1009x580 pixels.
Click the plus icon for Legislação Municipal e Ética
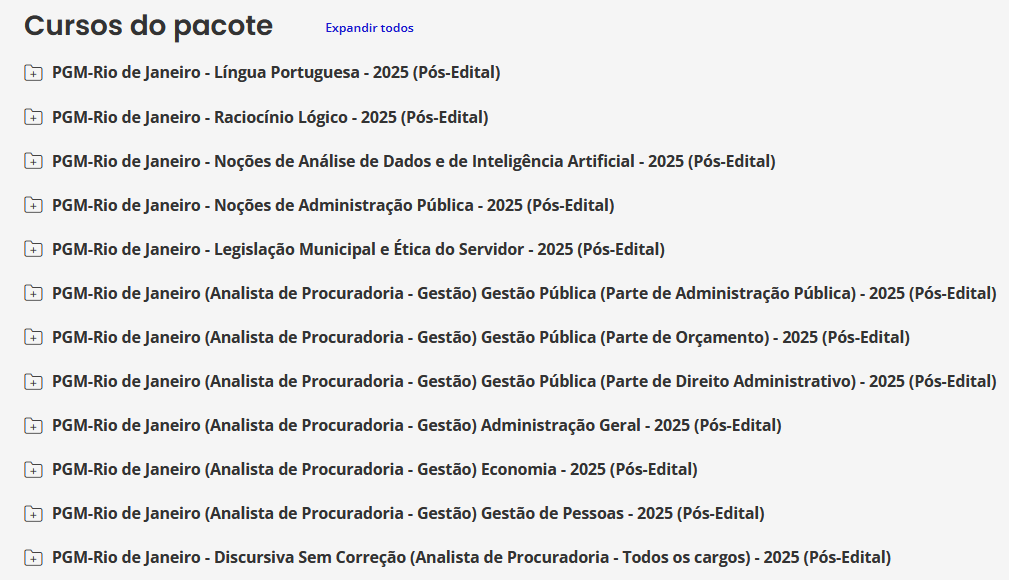[33, 249]
